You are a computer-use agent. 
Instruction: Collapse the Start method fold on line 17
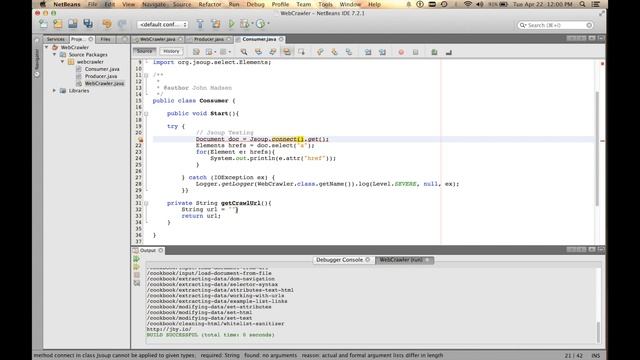[x=146, y=113]
